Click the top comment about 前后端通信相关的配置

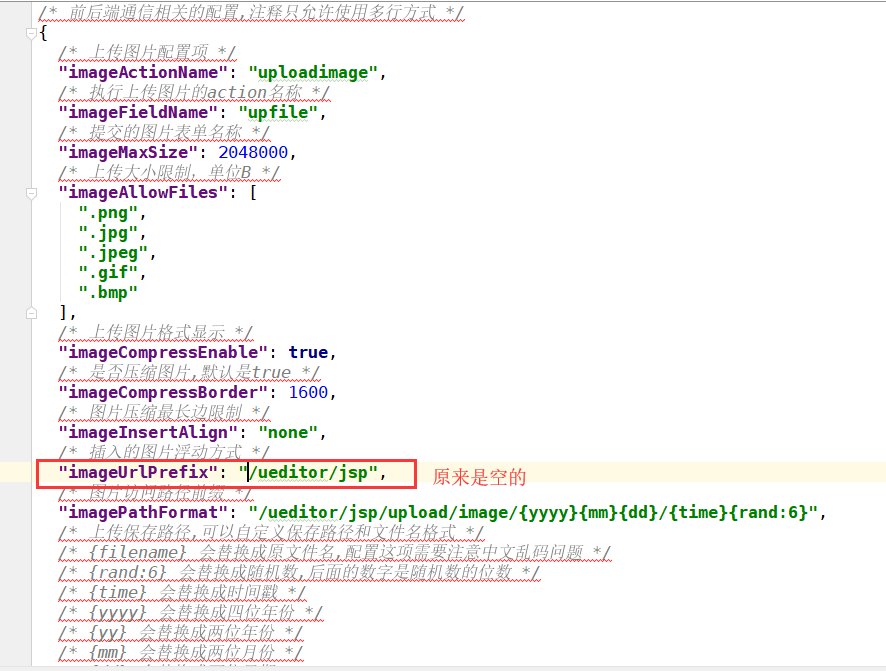pyautogui.click(x=251, y=12)
